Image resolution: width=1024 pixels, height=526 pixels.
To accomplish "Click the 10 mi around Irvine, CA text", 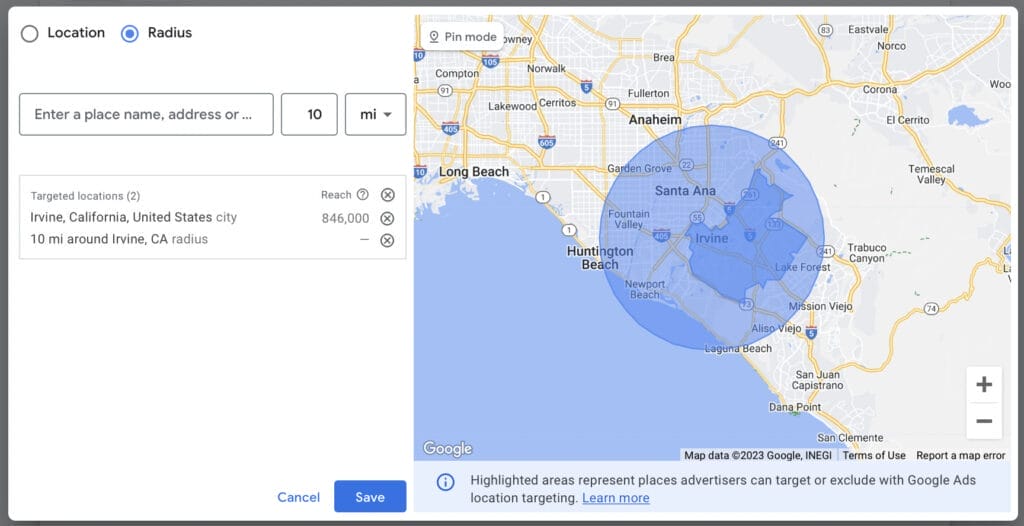I will tap(99, 239).
